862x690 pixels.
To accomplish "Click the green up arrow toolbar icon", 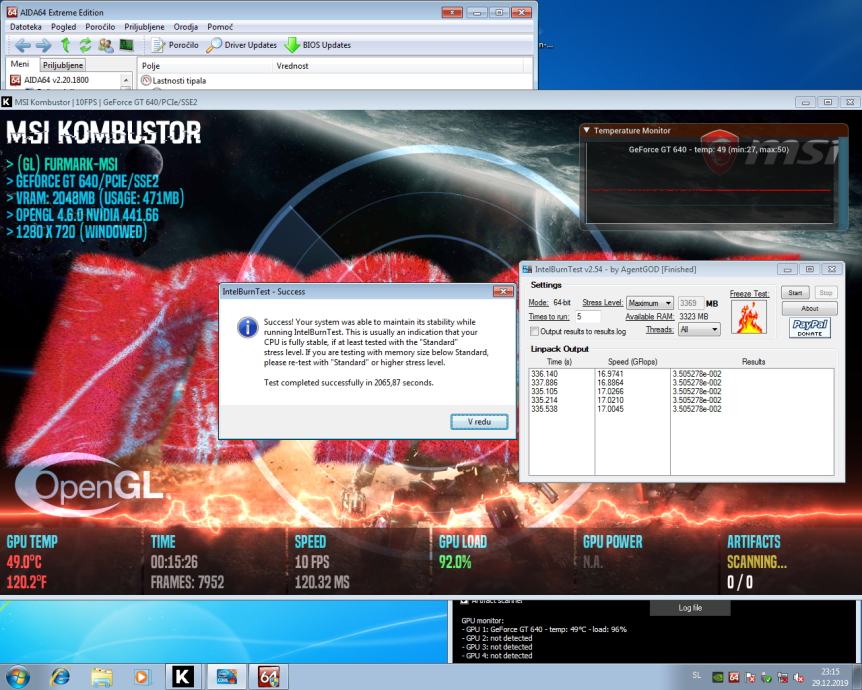I will coord(65,45).
